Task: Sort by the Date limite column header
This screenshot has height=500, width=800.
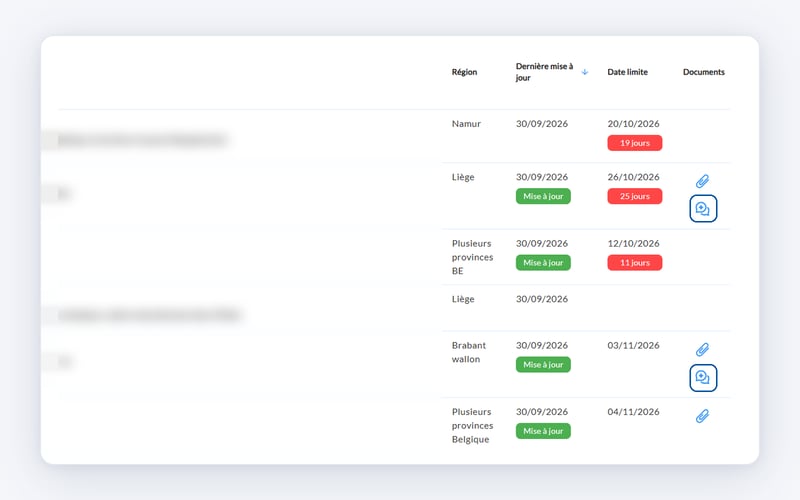Action: coord(627,72)
